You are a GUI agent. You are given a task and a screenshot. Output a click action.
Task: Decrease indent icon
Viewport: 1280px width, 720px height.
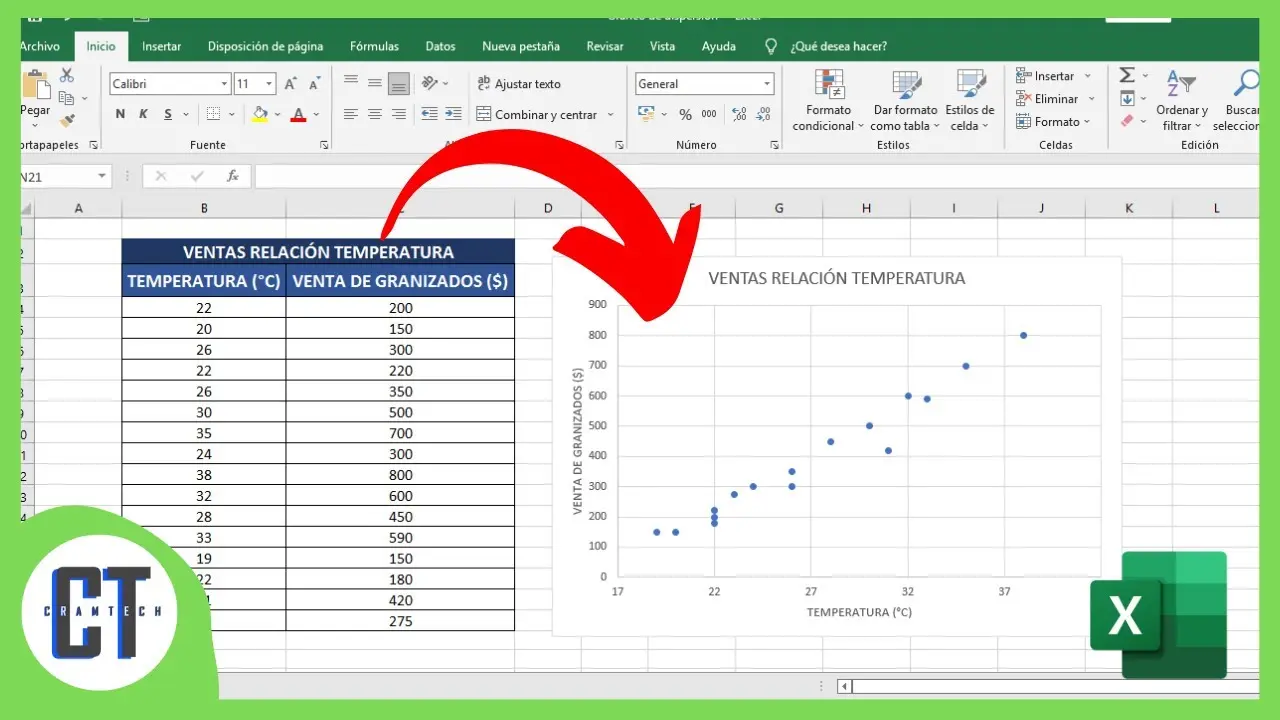430,114
